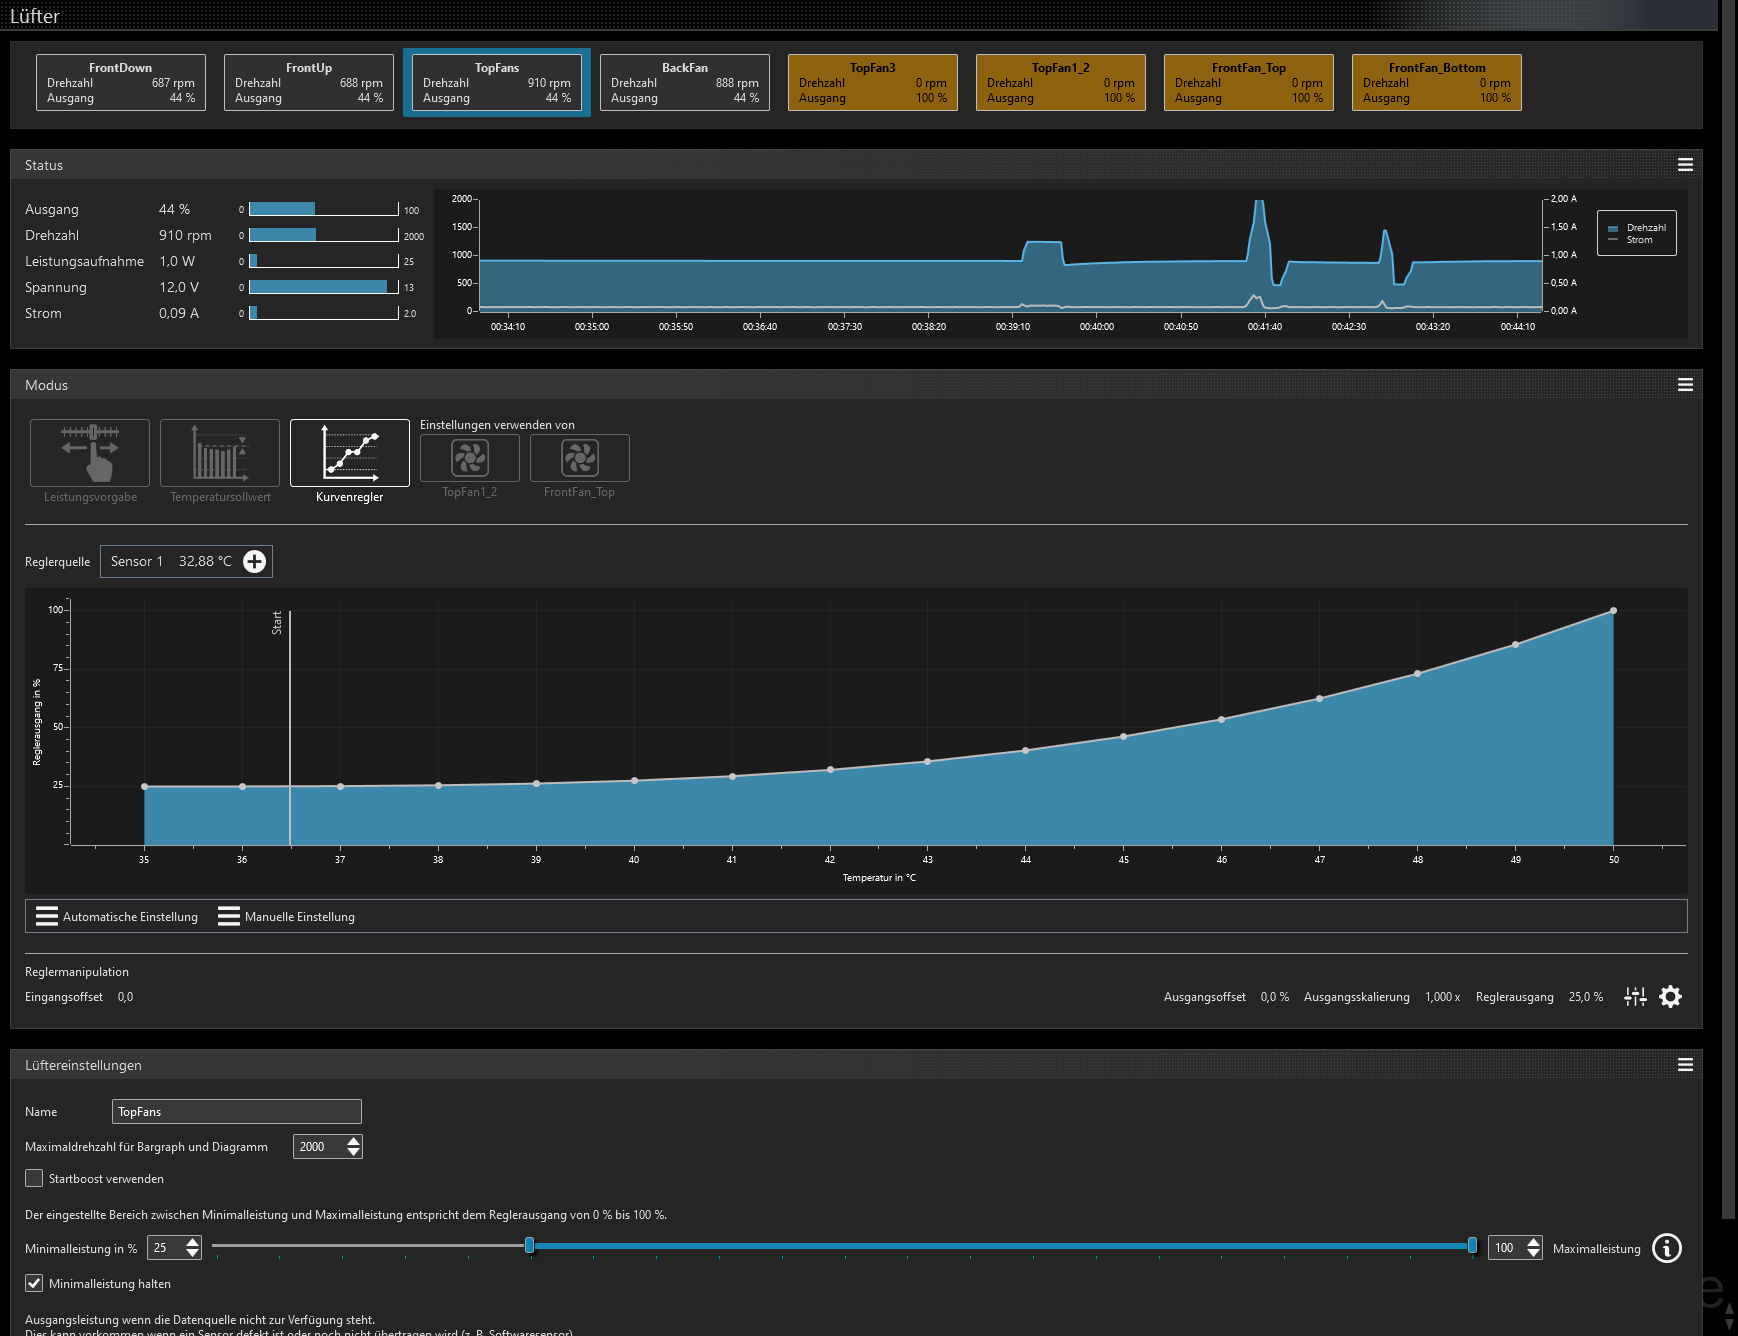Click the sliders icon beside Reglerausgang
The height and width of the screenshot is (1336, 1738).
1635,997
